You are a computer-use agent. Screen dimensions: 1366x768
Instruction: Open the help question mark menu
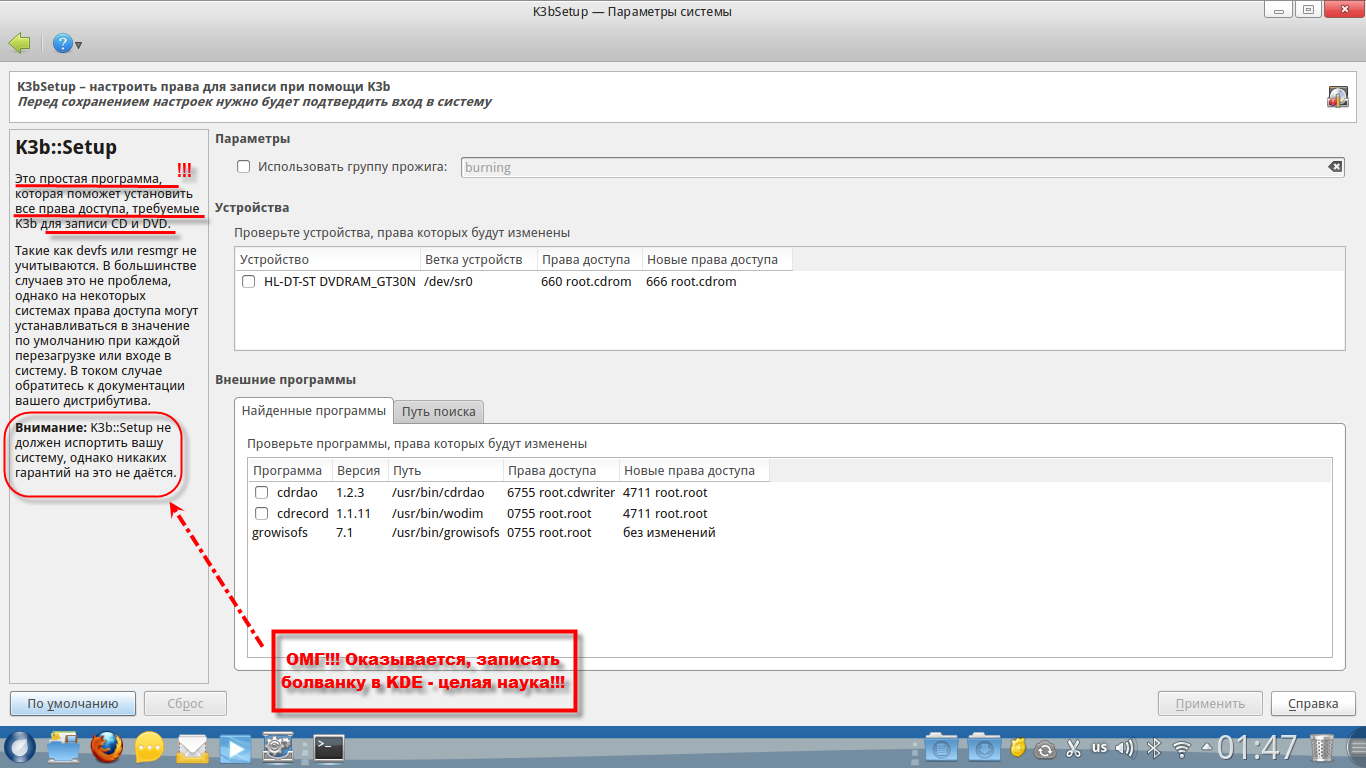click(67, 44)
